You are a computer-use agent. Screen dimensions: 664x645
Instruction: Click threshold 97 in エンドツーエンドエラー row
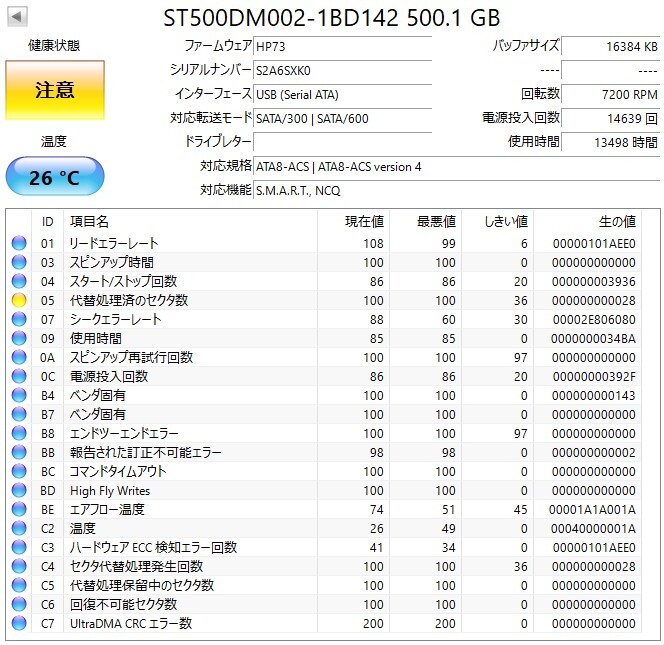[x=520, y=433]
